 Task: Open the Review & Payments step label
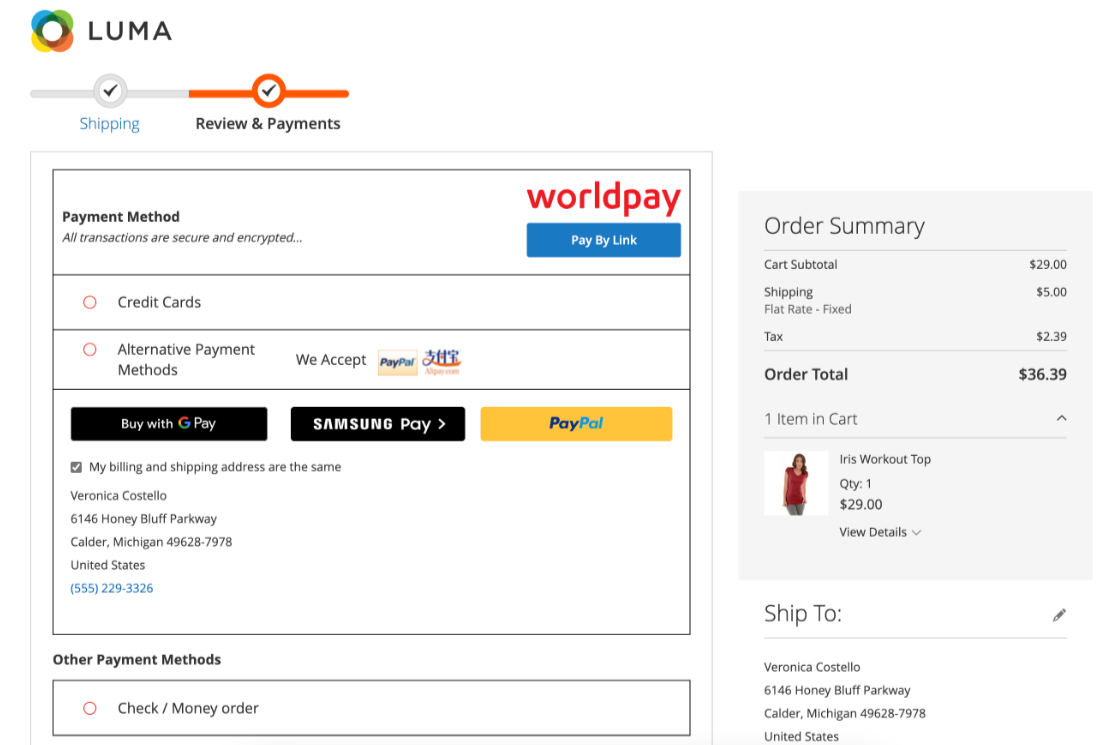[268, 123]
